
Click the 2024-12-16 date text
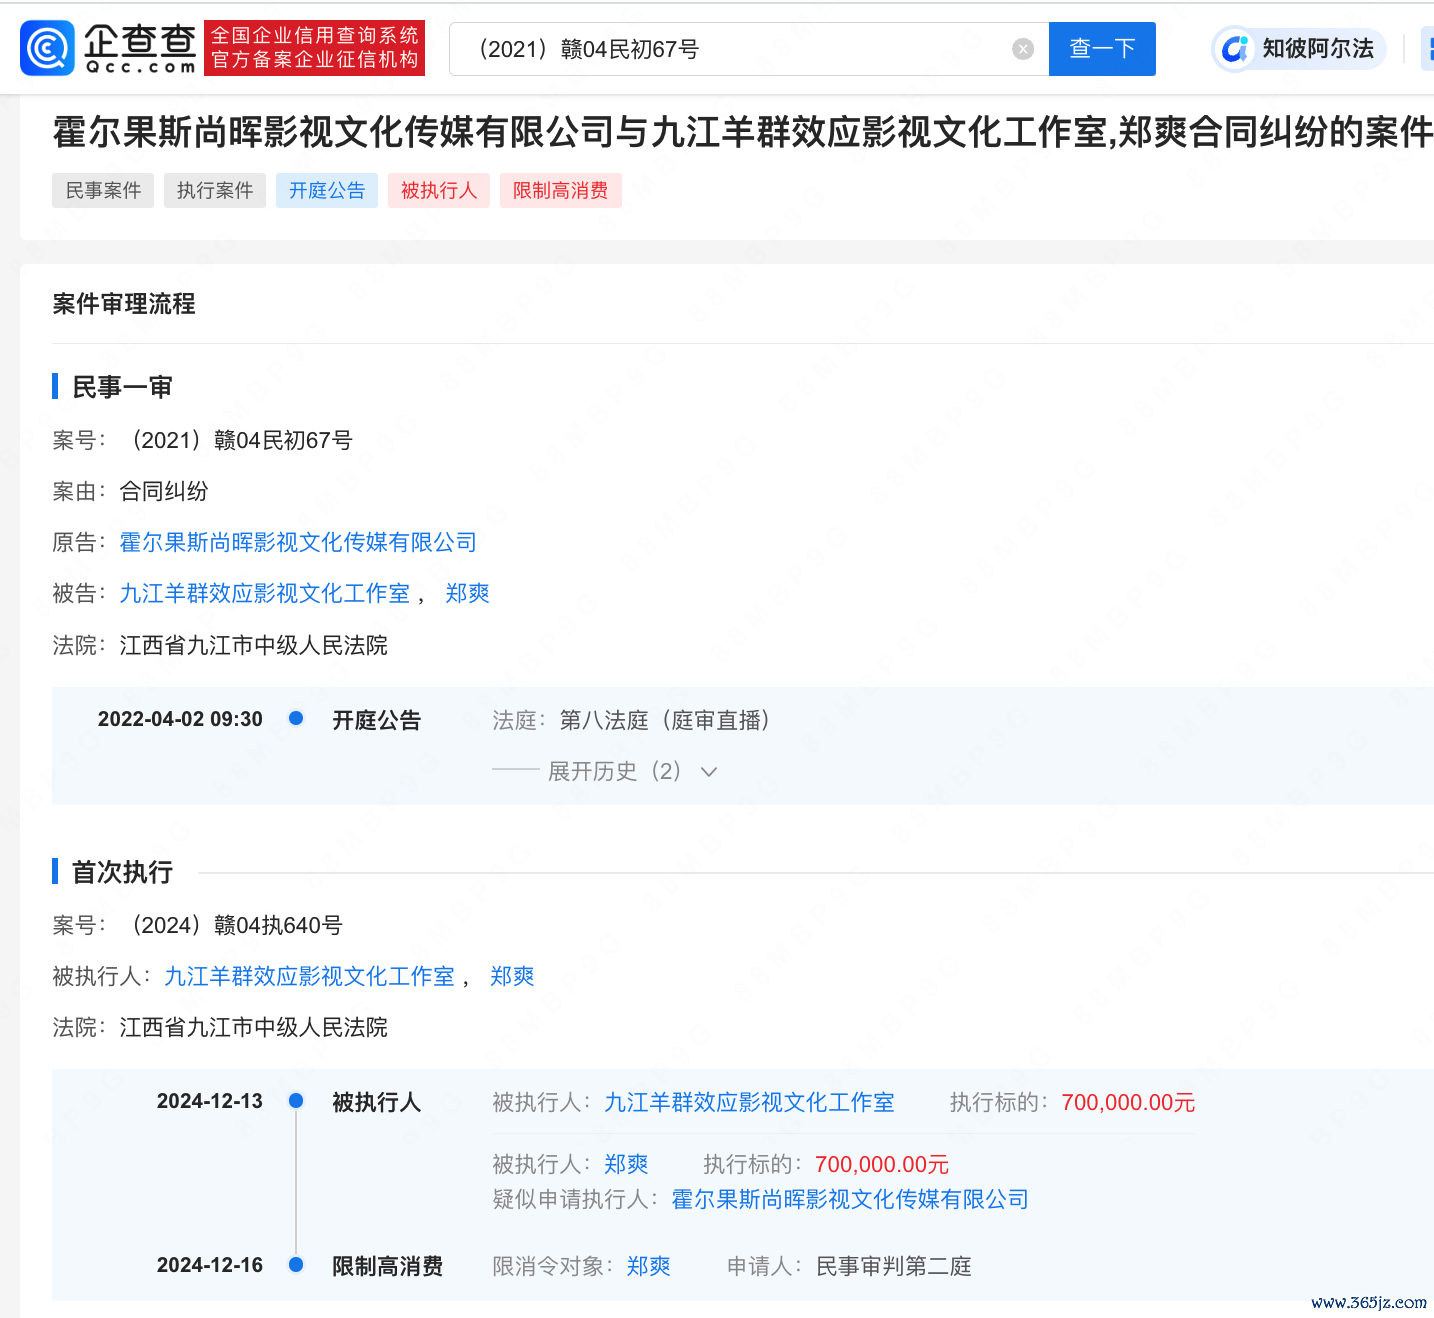click(210, 1265)
